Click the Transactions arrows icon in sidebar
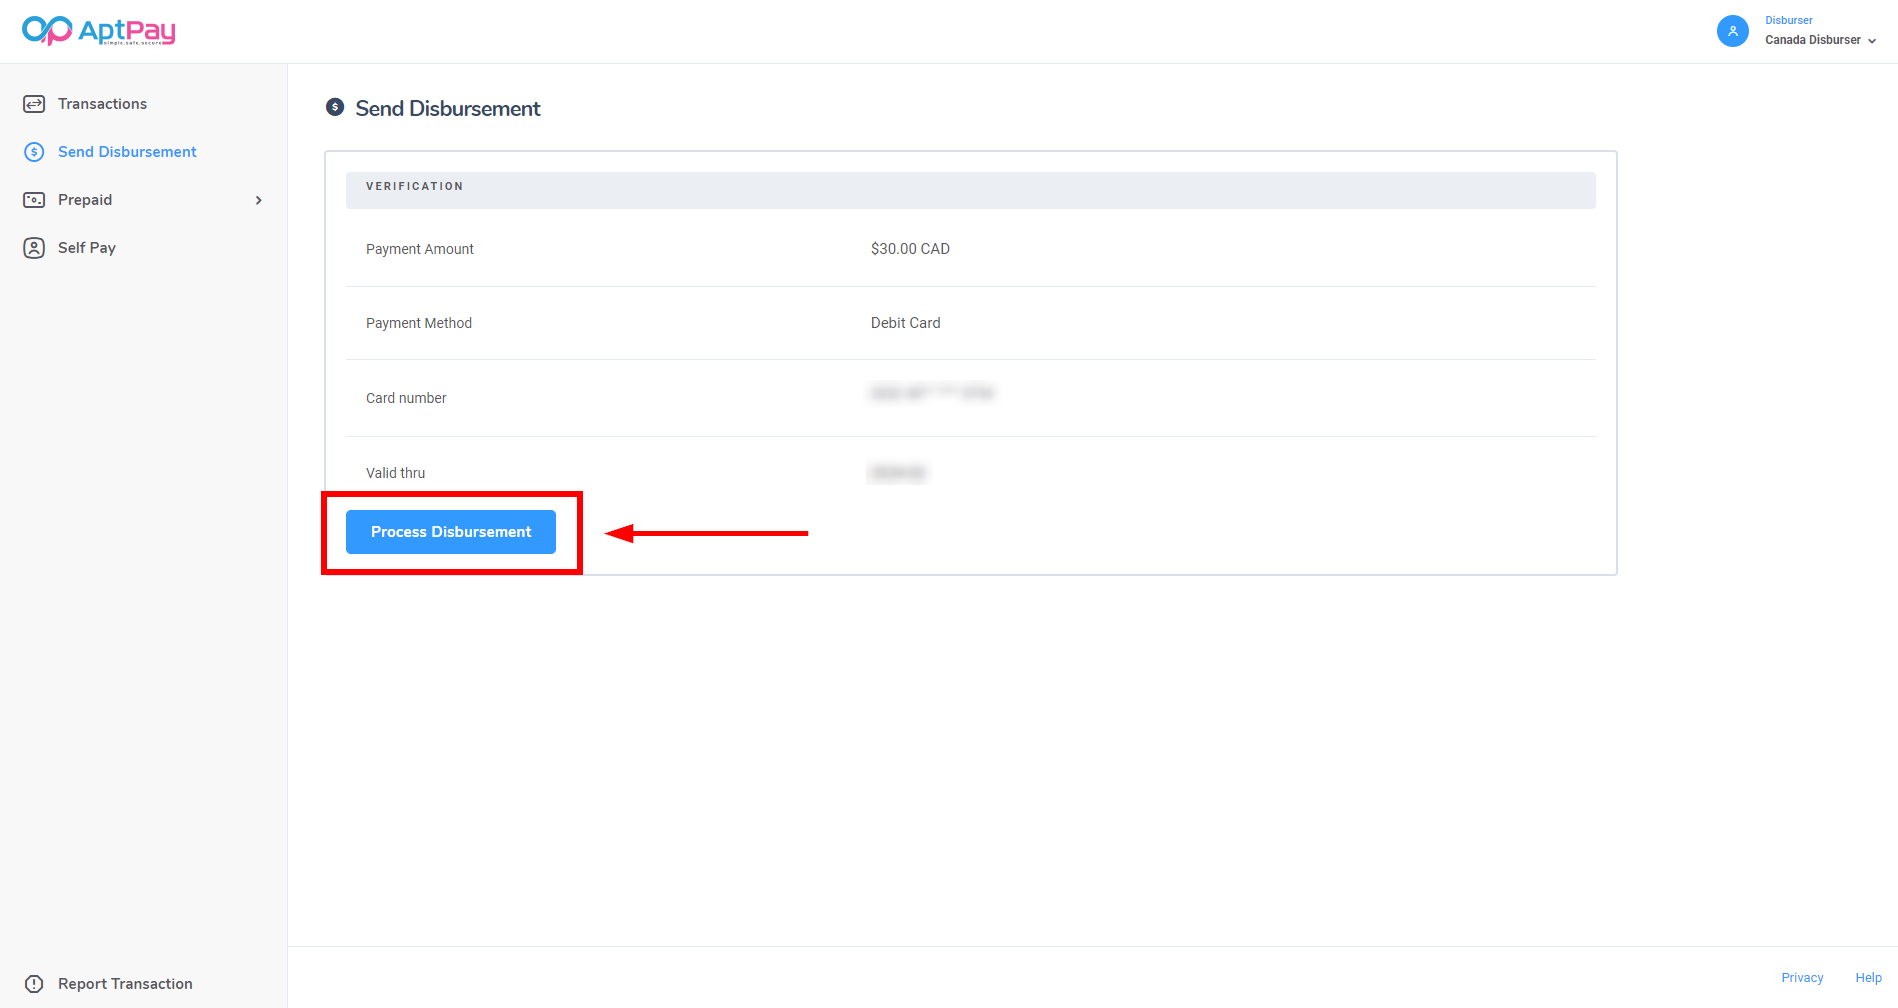Screen dimensions: 1898x1008 34,104
